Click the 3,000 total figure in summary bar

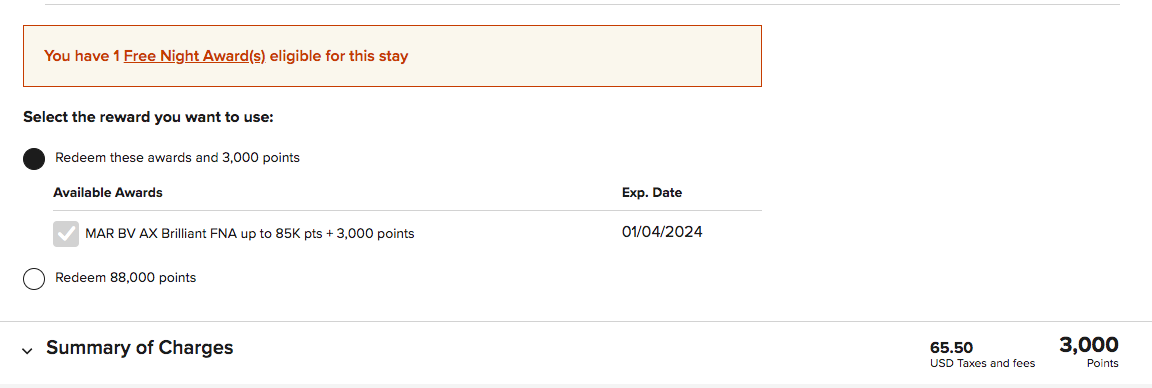tap(1089, 345)
